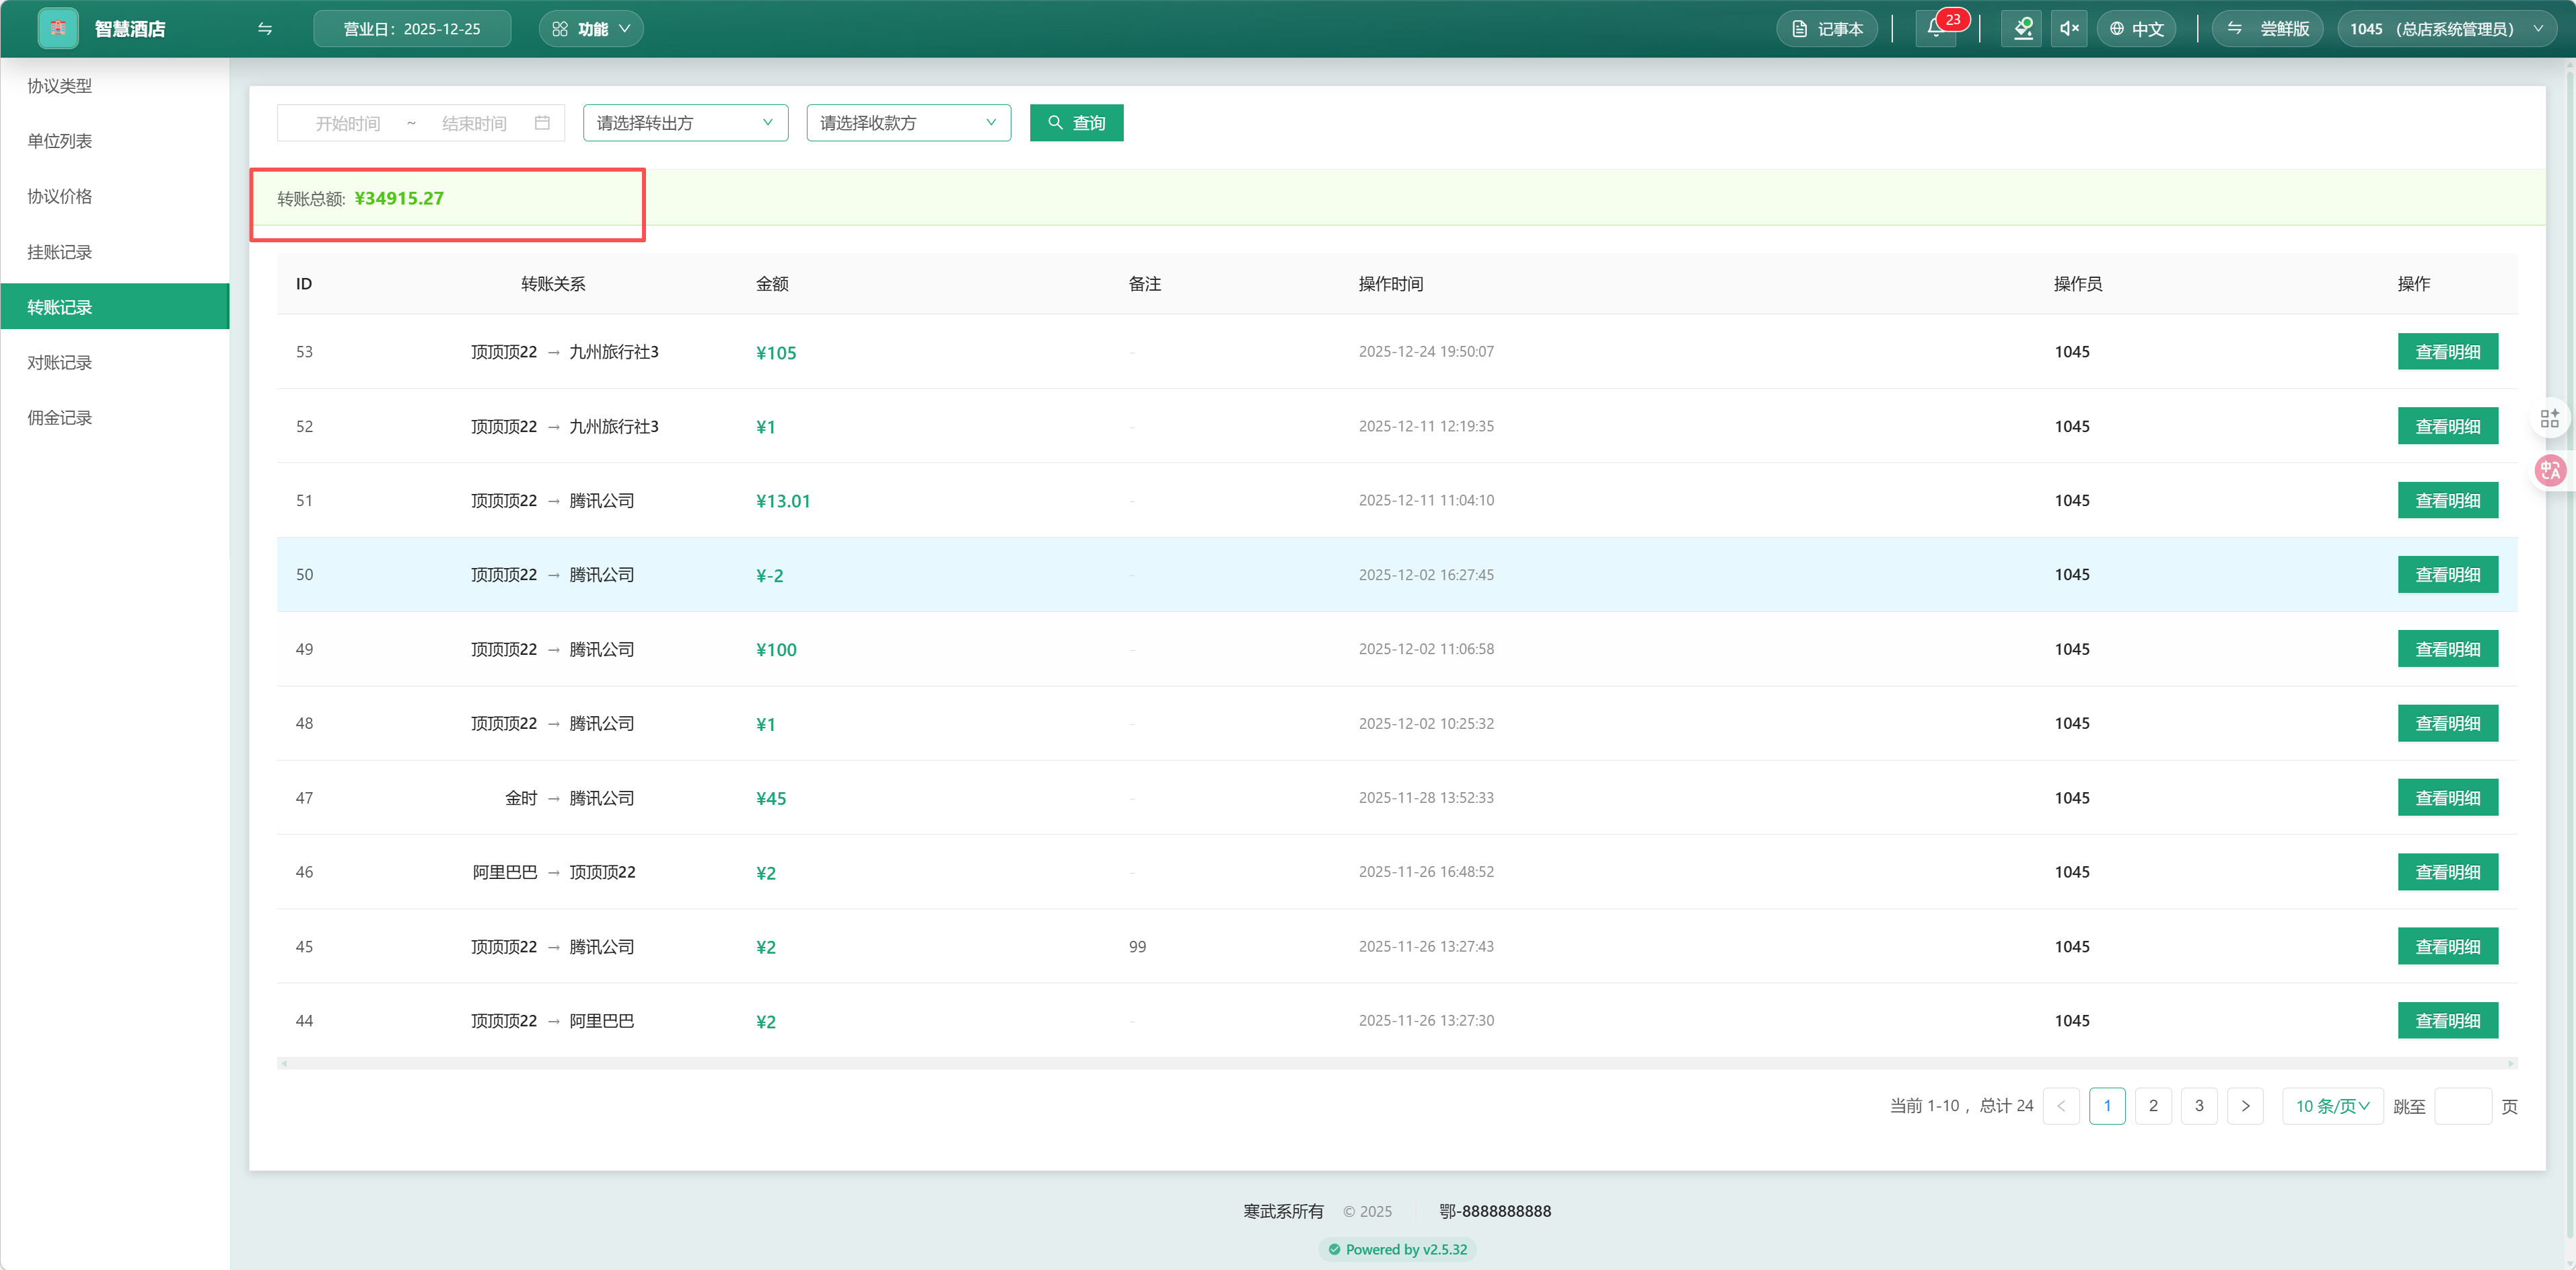Toggle the muted speaker icon
Viewport: 2576px width, 1270px height.
[2069, 28]
